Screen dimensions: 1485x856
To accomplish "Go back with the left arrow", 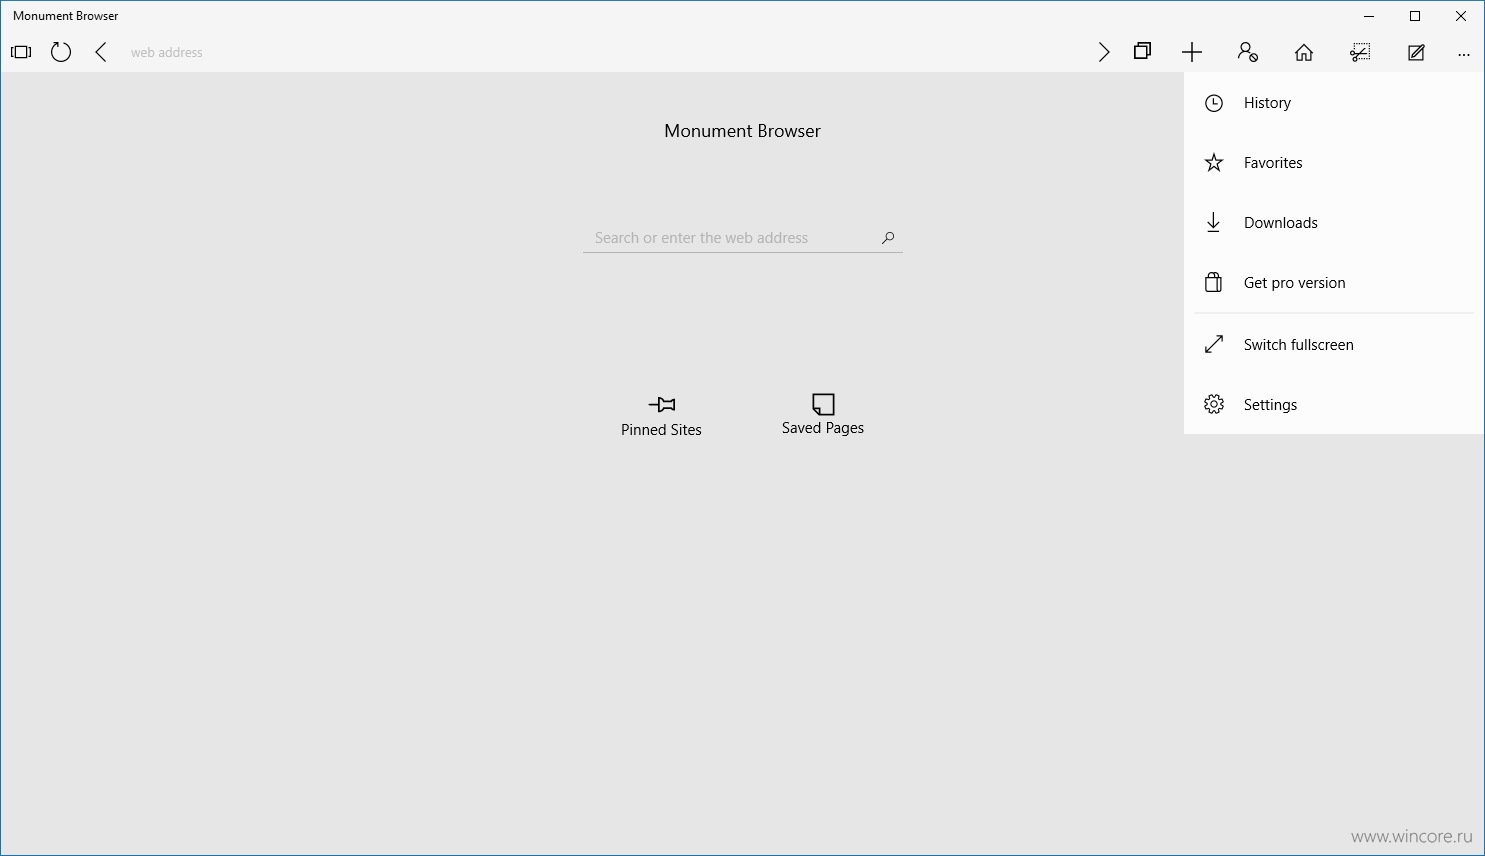I will (x=101, y=52).
